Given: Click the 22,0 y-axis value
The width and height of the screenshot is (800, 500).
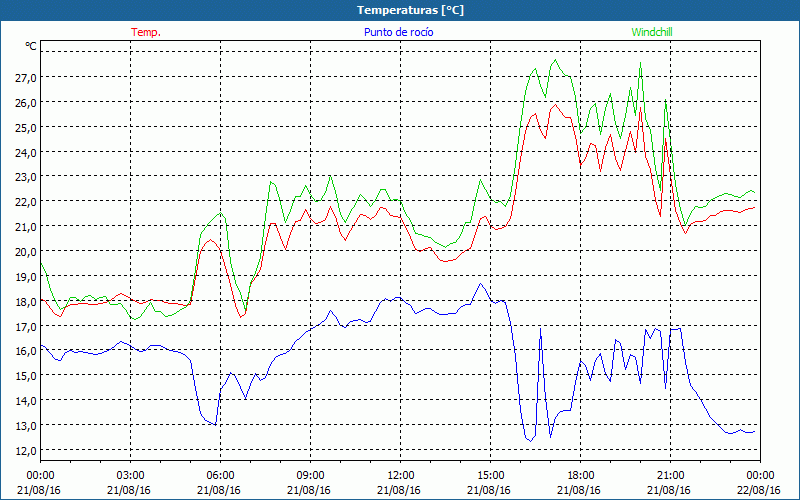Looking at the screenshot, I should 25,202.
